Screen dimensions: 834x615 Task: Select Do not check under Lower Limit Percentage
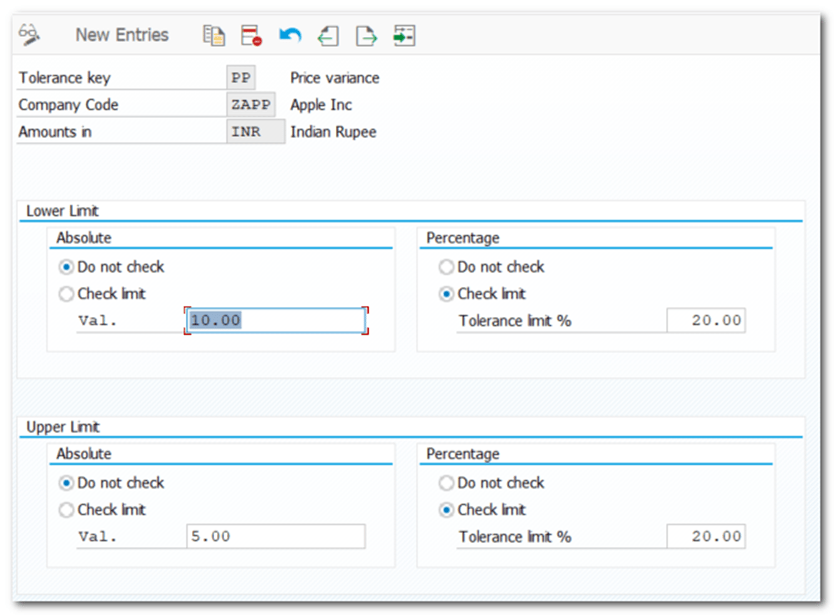click(447, 267)
